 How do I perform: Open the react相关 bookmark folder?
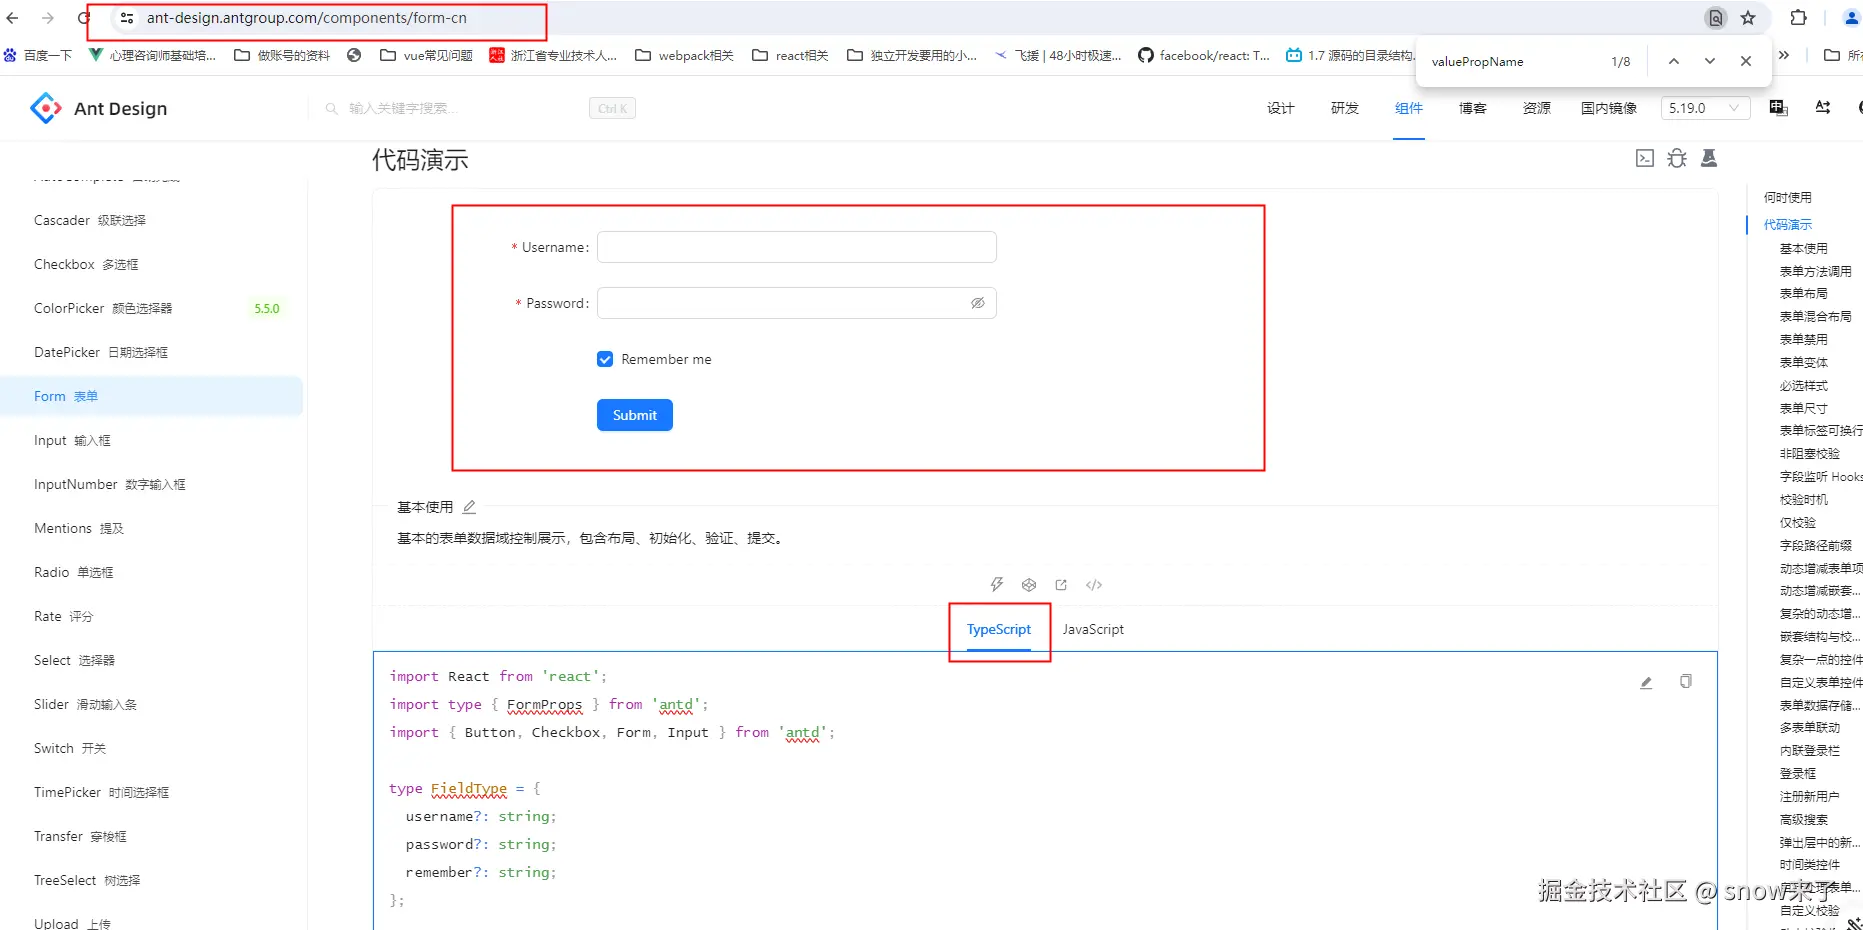tap(790, 55)
